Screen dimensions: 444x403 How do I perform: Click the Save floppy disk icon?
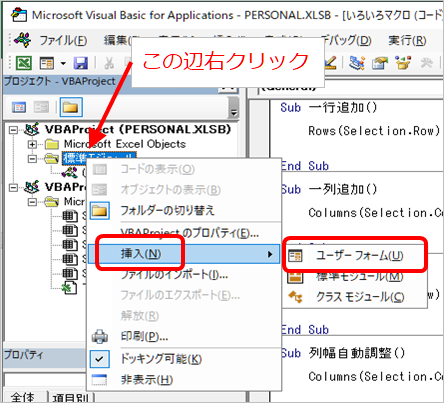(80, 63)
